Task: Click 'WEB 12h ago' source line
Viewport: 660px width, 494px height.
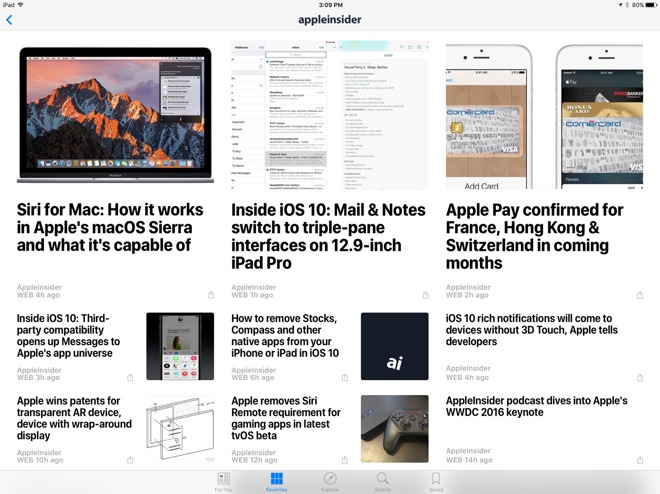Action: [254, 460]
